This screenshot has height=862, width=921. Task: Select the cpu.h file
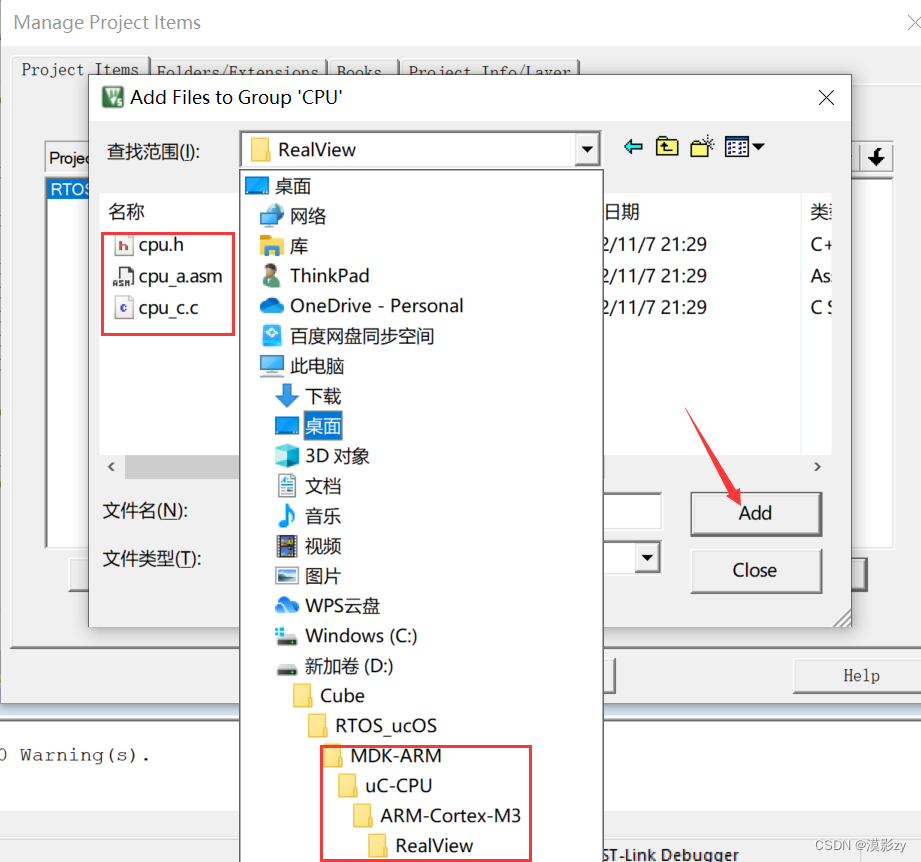149,245
